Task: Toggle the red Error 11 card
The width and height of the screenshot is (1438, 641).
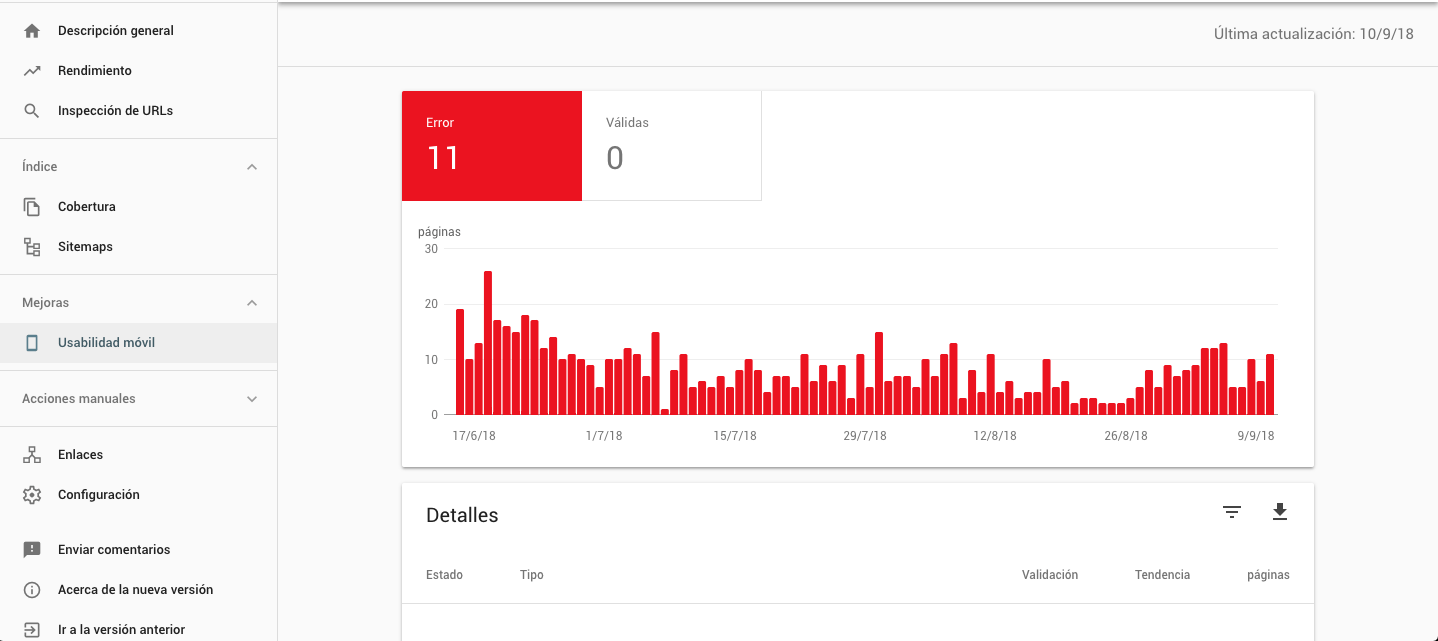Action: [x=492, y=146]
